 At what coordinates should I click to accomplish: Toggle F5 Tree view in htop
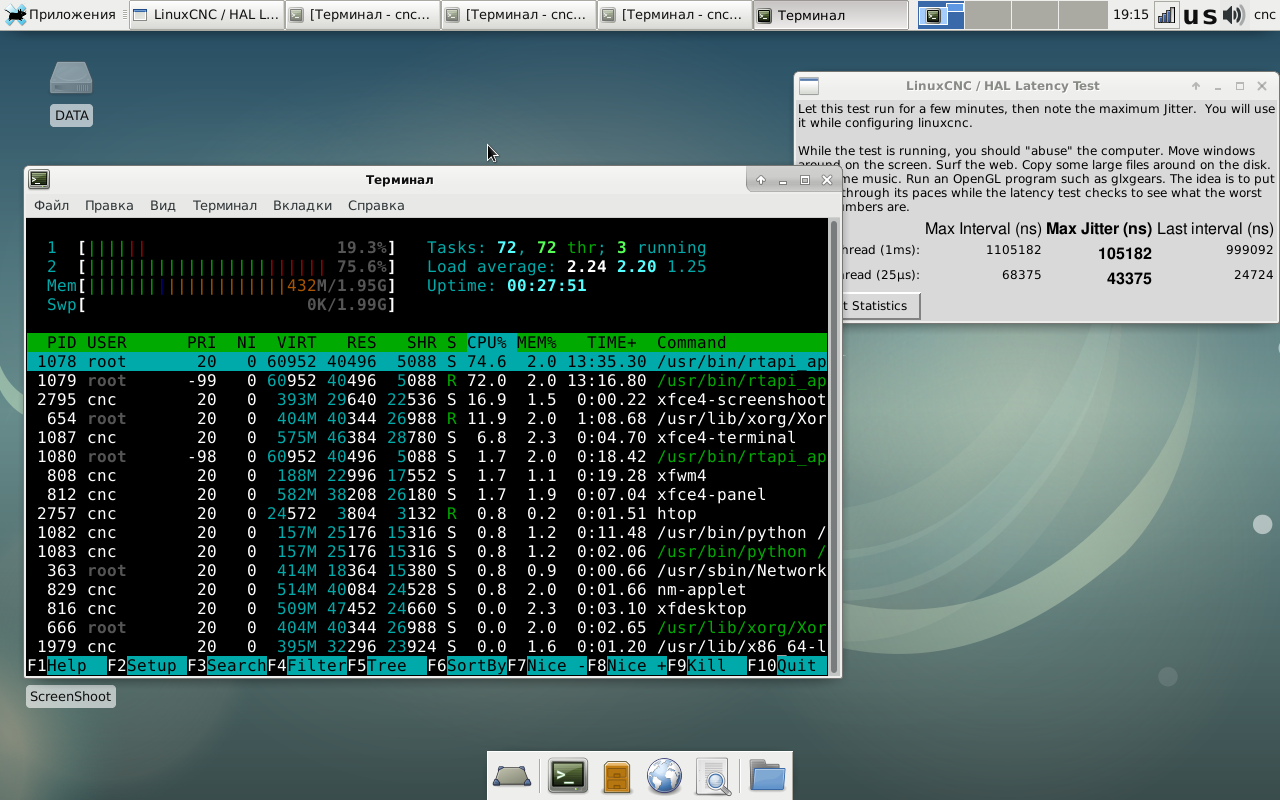tap(387, 665)
